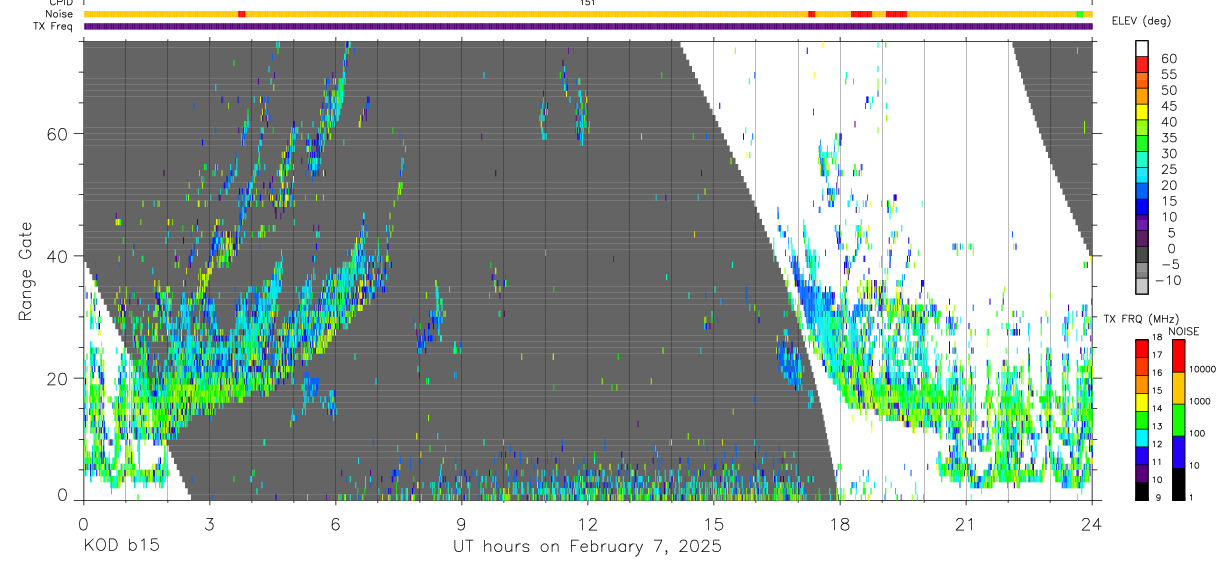Click x-axis tick label '12'
Image resolution: width=1228 pixels, height=567 pixels.
click(587, 523)
